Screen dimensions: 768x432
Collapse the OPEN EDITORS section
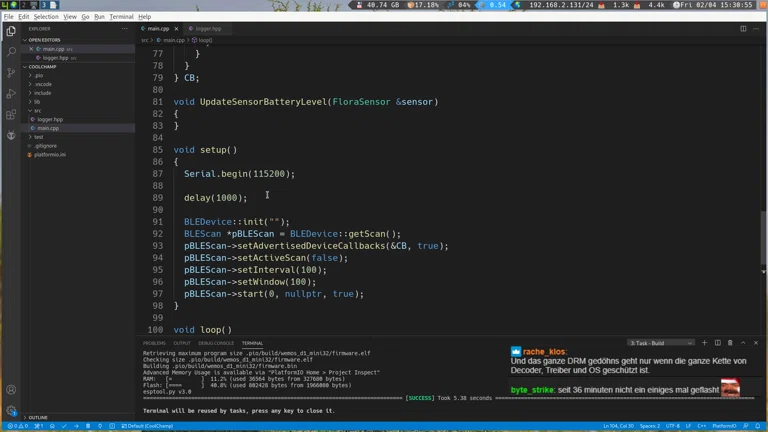pyautogui.click(x=44, y=40)
